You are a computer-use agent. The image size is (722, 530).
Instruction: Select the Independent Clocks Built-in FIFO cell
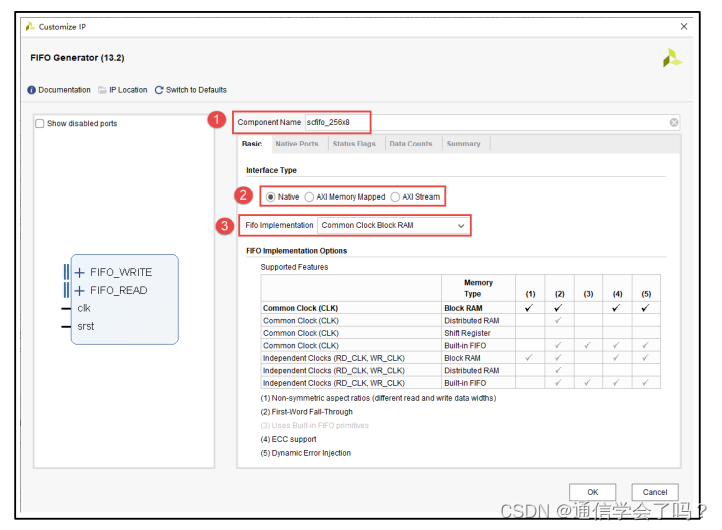pyautogui.click(x=478, y=383)
